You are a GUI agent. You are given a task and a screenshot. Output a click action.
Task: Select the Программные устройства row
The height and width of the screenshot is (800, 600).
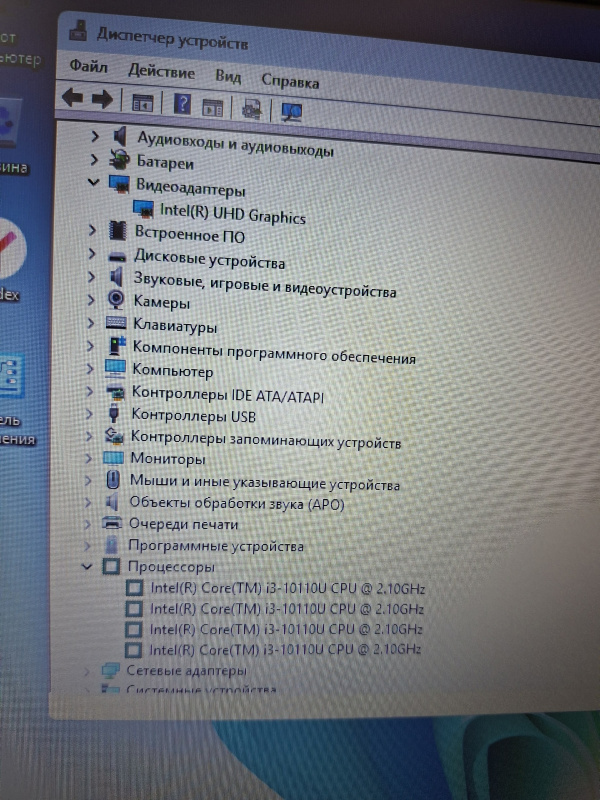click(x=215, y=546)
